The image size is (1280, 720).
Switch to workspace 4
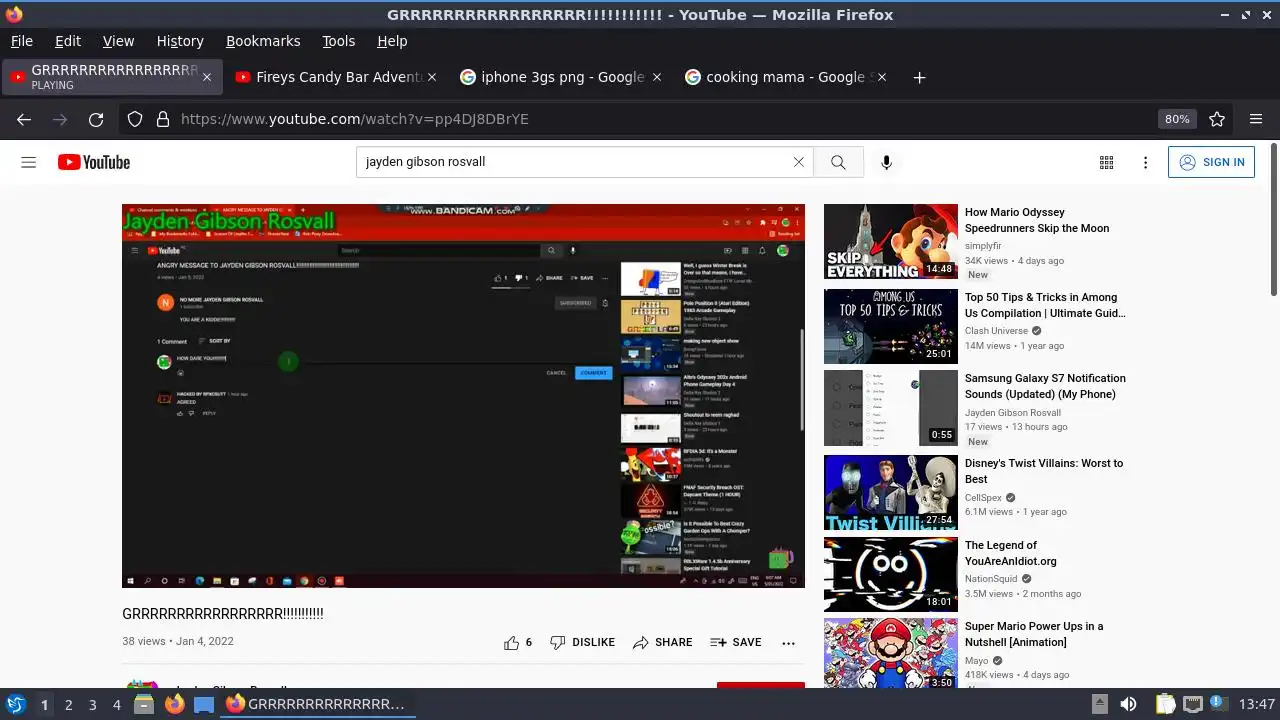(x=116, y=705)
